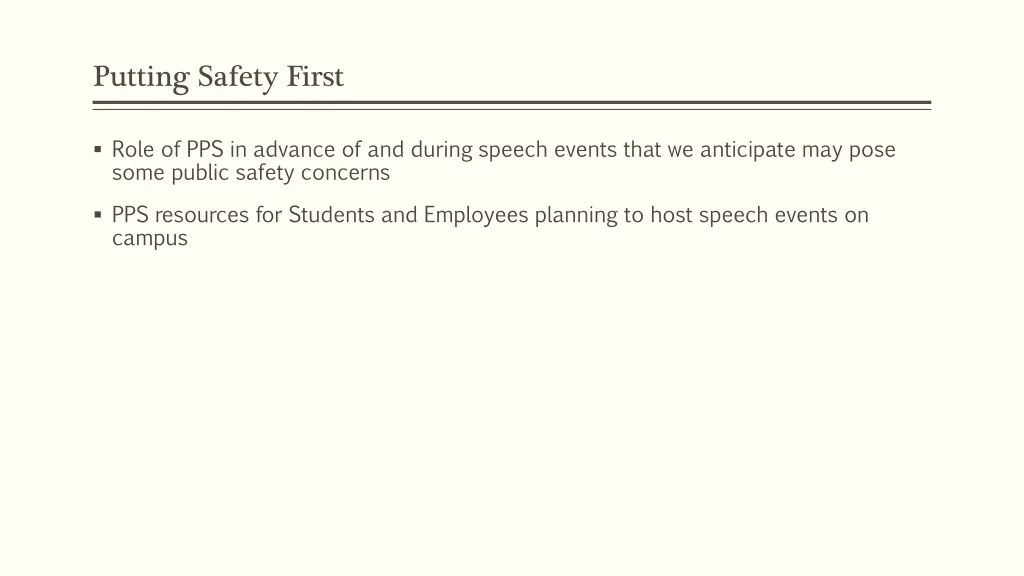This screenshot has height=576, width=1024.
Task: Click the word "resources" in second bullet
Action: (x=202, y=216)
